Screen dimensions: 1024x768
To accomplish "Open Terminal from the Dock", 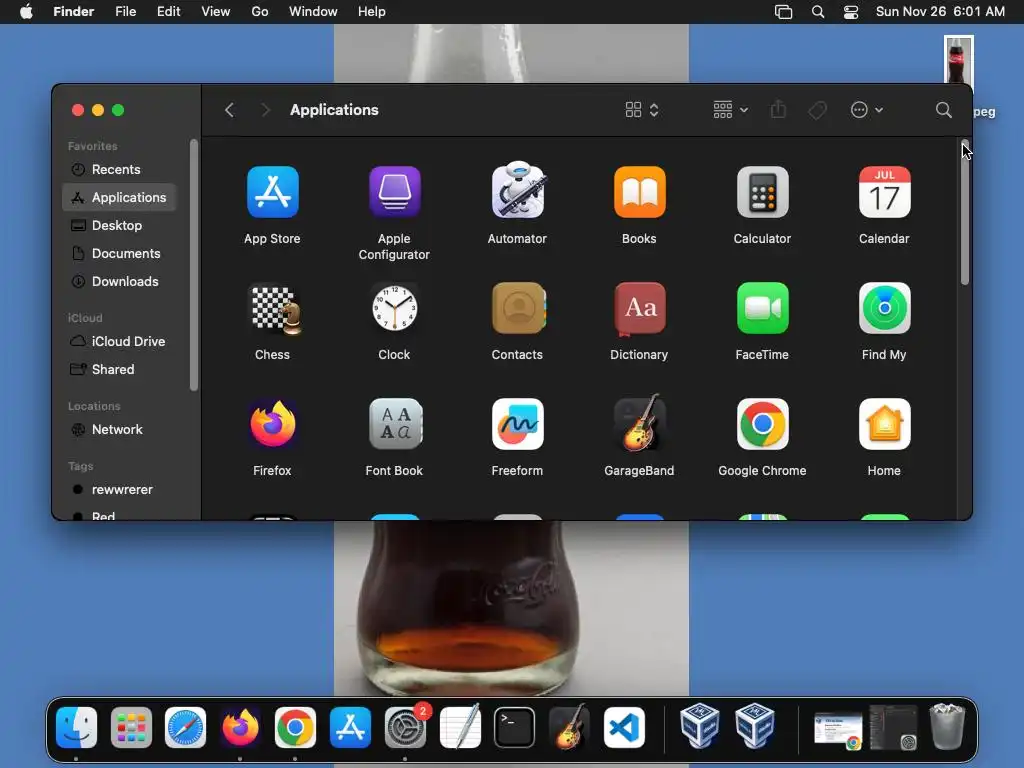I will [515, 727].
